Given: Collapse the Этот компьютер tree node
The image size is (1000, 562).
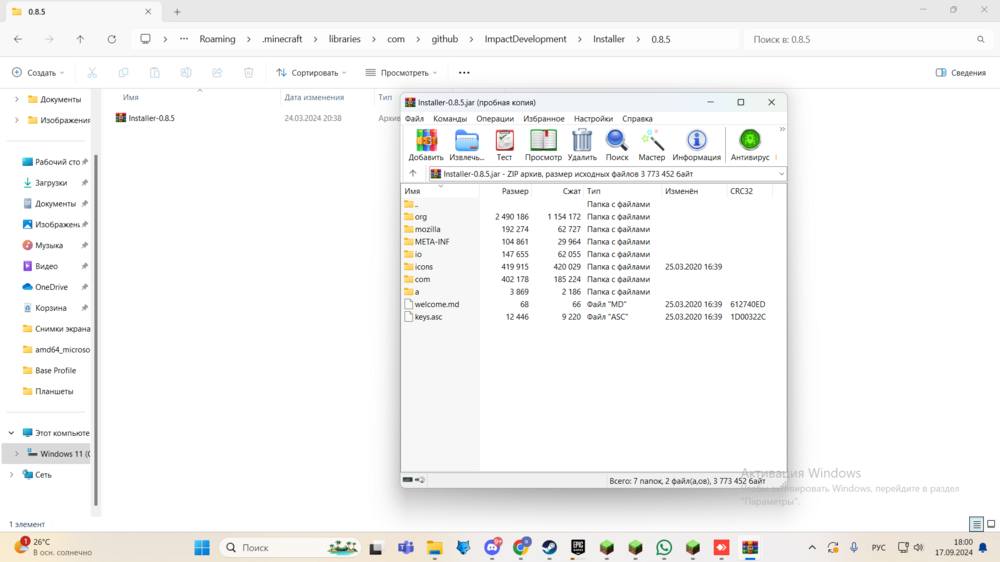Looking at the screenshot, I should [11, 433].
